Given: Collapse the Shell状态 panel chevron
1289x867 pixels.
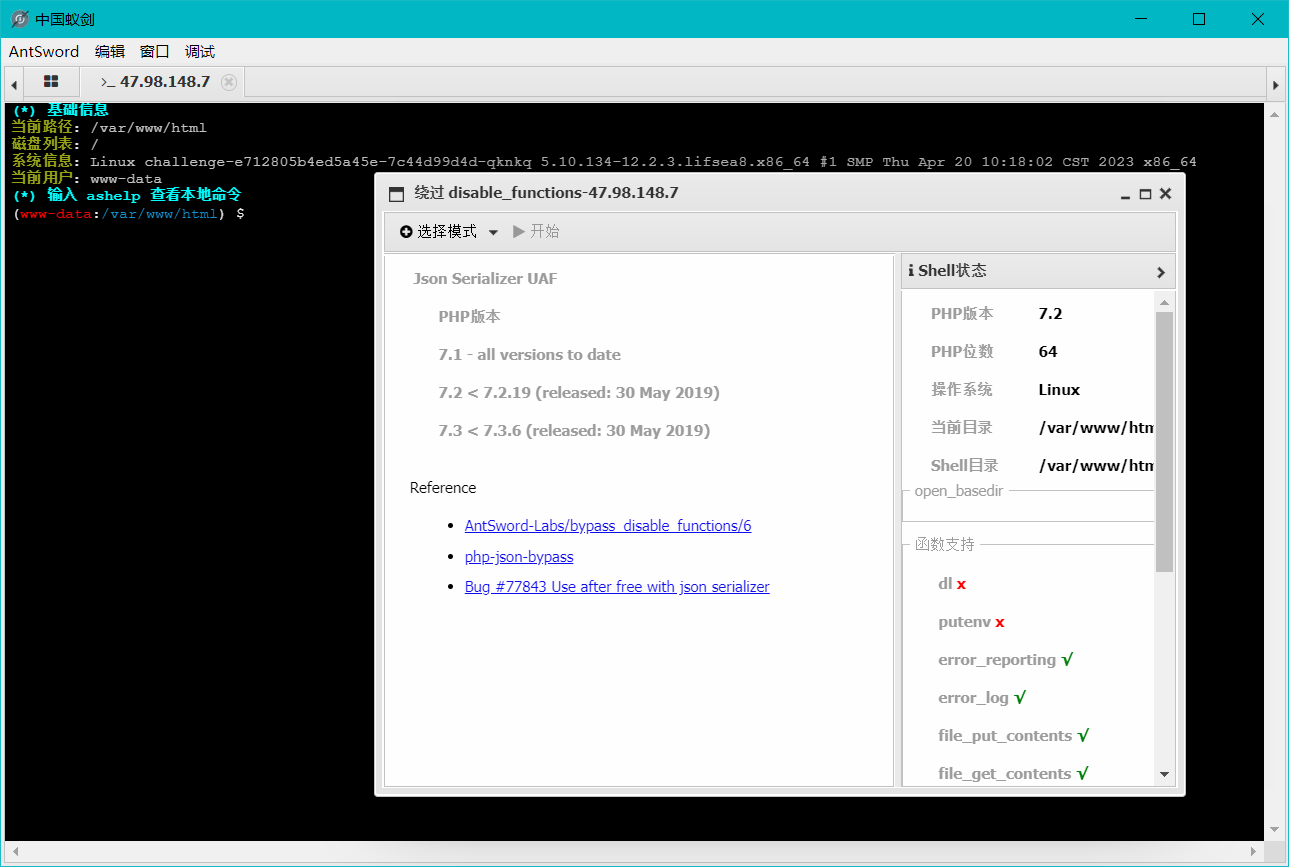Looking at the screenshot, I should click(1160, 272).
